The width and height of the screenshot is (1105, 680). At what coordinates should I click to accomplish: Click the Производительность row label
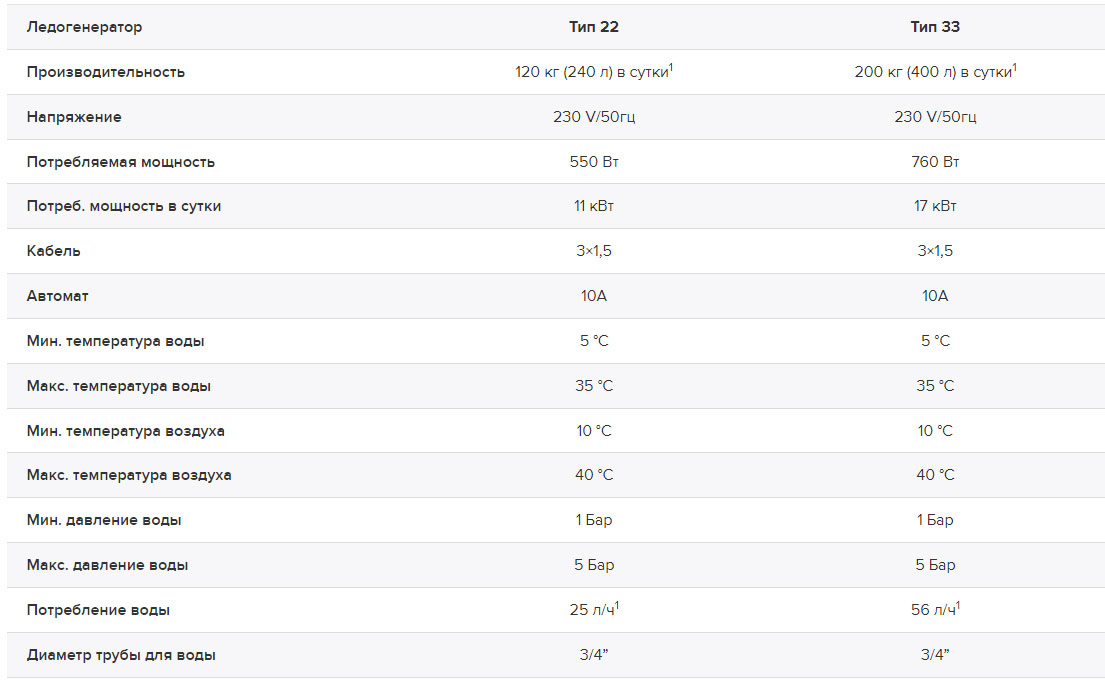pyautogui.click(x=106, y=72)
